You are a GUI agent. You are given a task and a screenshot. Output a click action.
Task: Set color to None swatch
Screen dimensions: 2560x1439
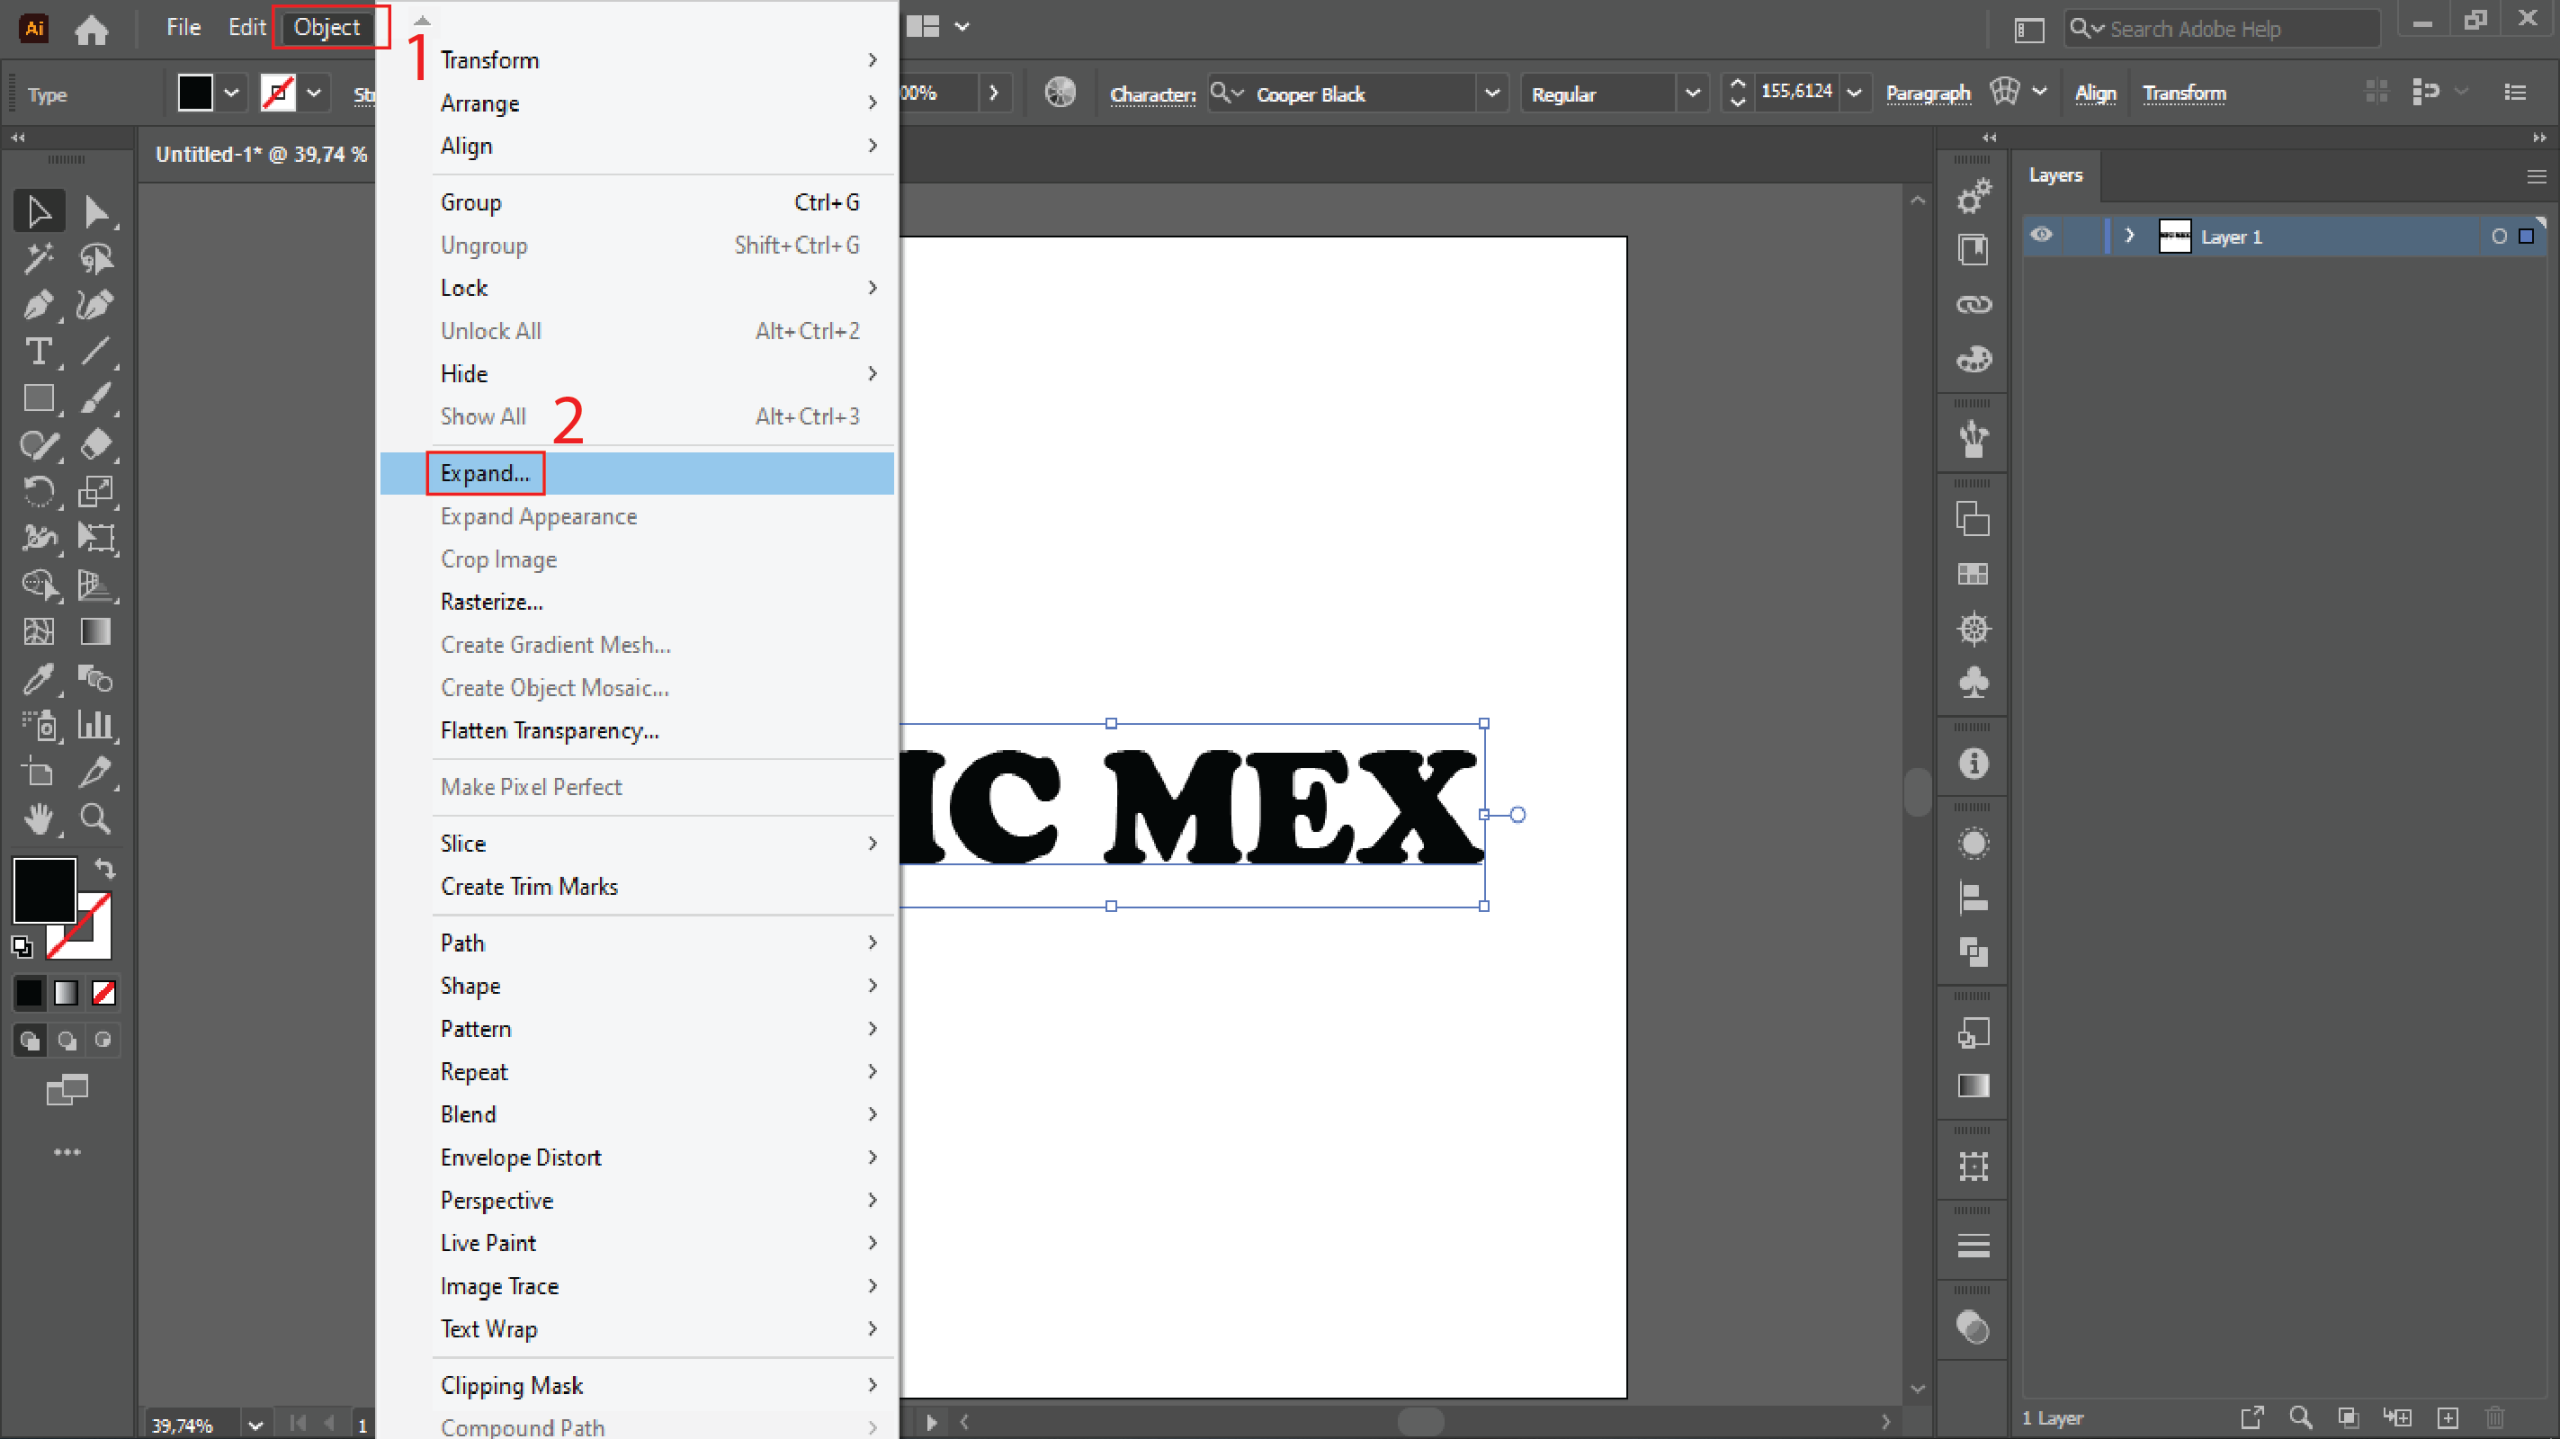pyautogui.click(x=103, y=992)
